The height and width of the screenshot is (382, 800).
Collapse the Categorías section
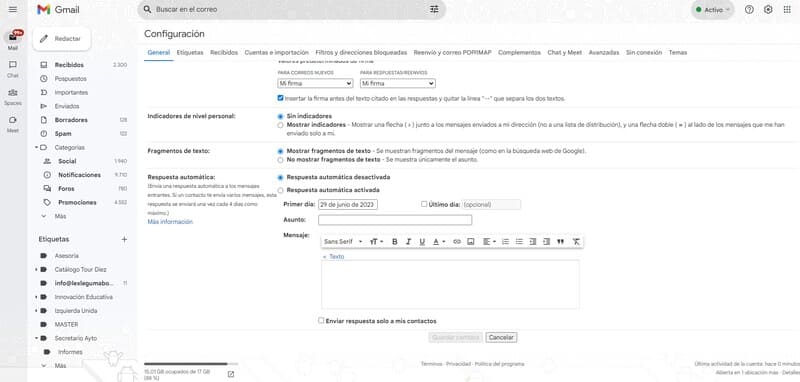[x=36, y=147]
